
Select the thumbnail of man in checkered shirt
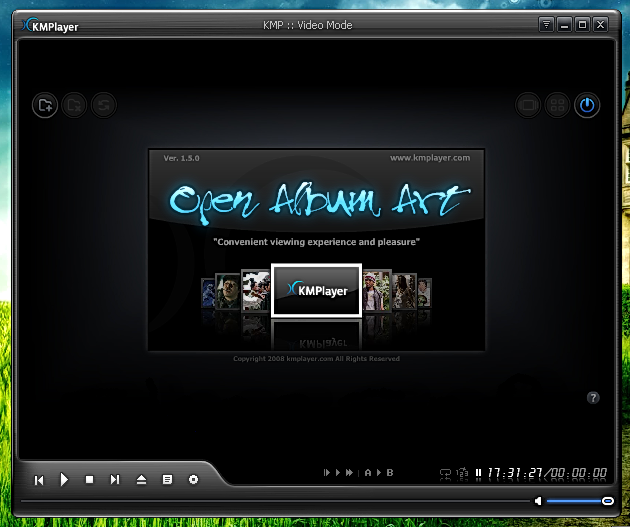(x=377, y=291)
